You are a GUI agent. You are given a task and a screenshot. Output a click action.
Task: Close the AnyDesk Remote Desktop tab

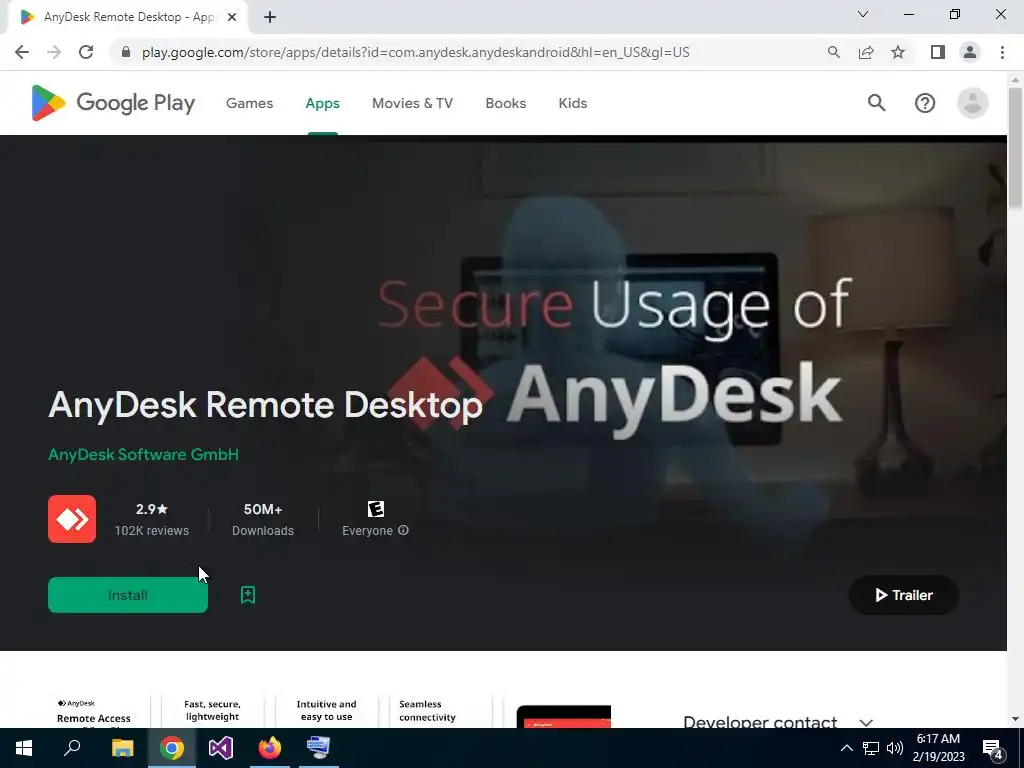tap(232, 17)
